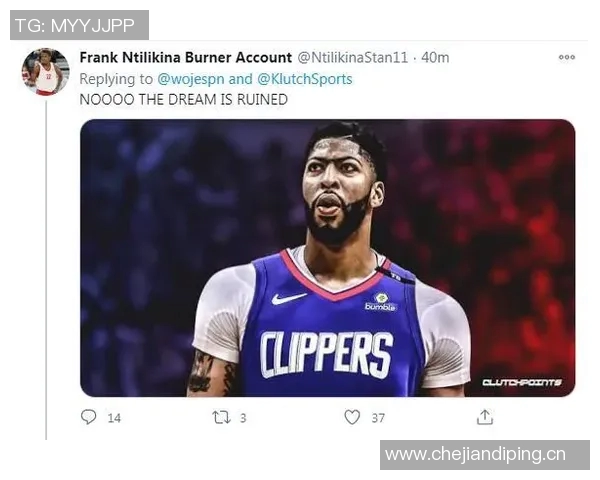
Task: Click the reply count 14
Action: click(113, 418)
